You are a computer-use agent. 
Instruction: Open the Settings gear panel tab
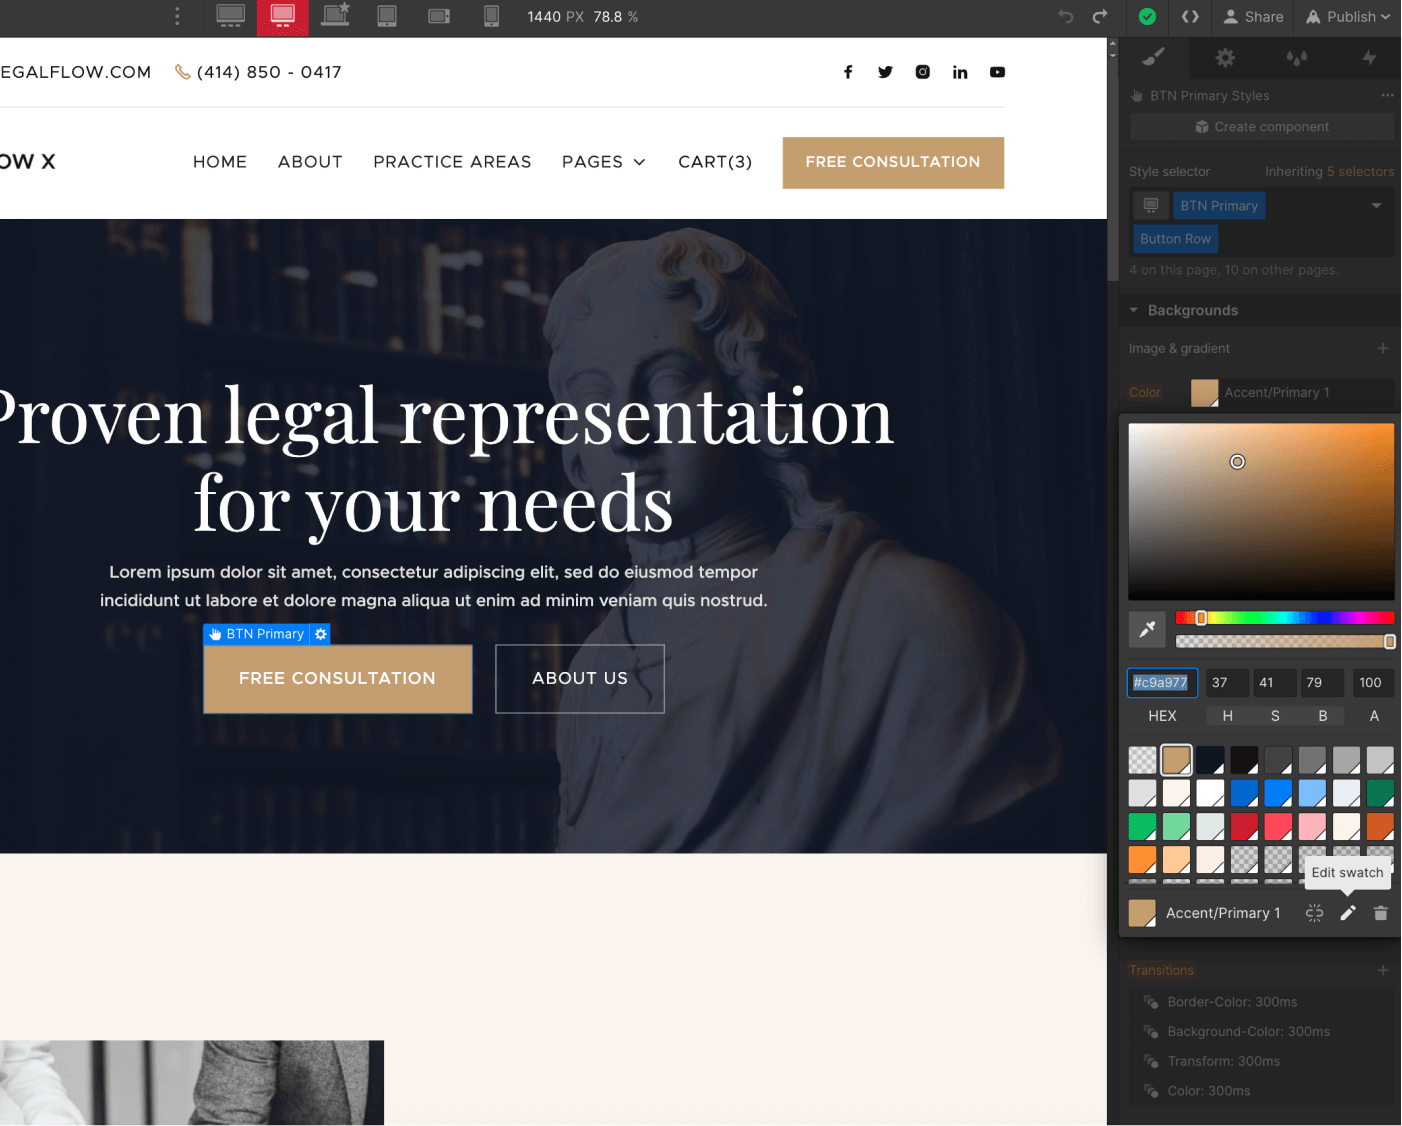(x=1224, y=58)
